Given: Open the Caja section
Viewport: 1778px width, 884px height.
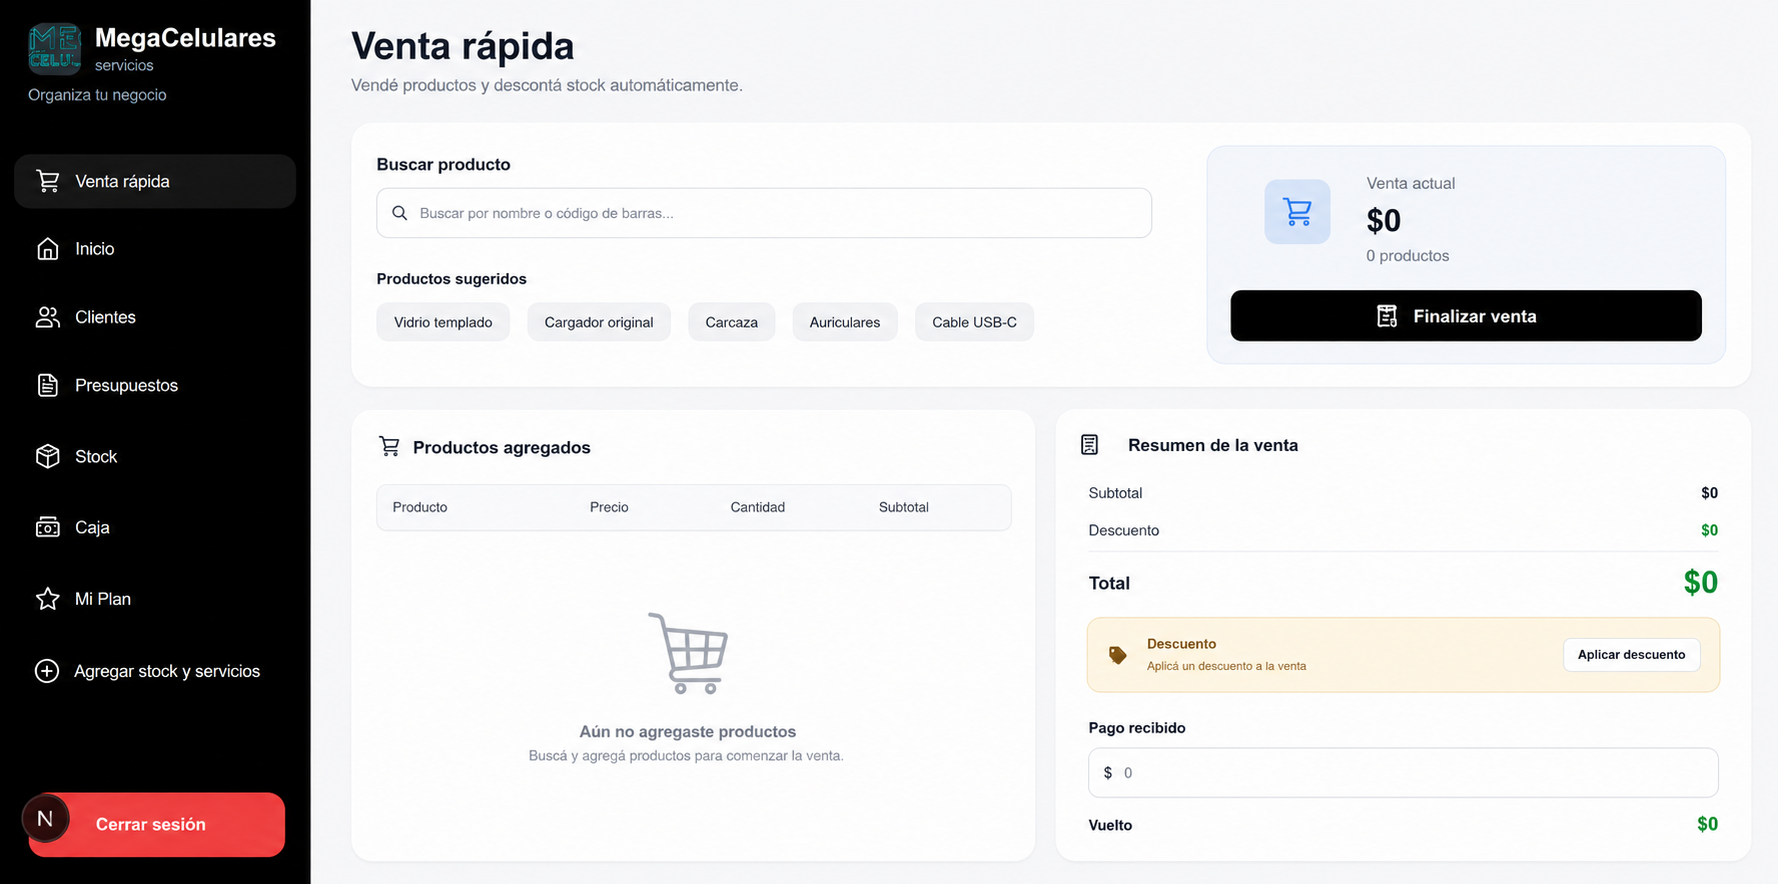Looking at the screenshot, I should 155,527.
